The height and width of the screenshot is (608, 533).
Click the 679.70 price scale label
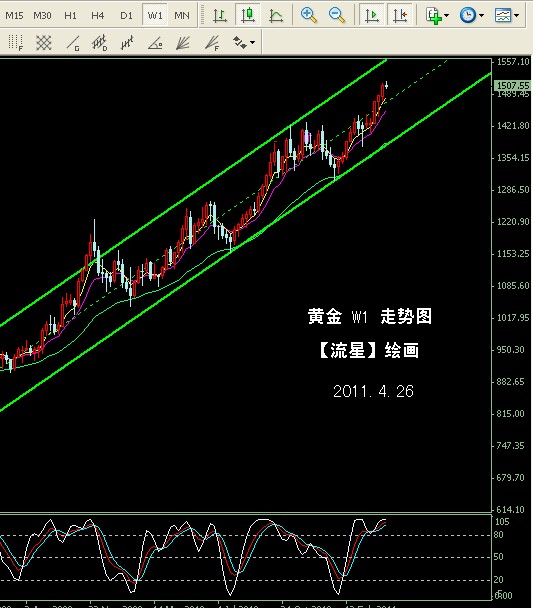tap(510, 478)
